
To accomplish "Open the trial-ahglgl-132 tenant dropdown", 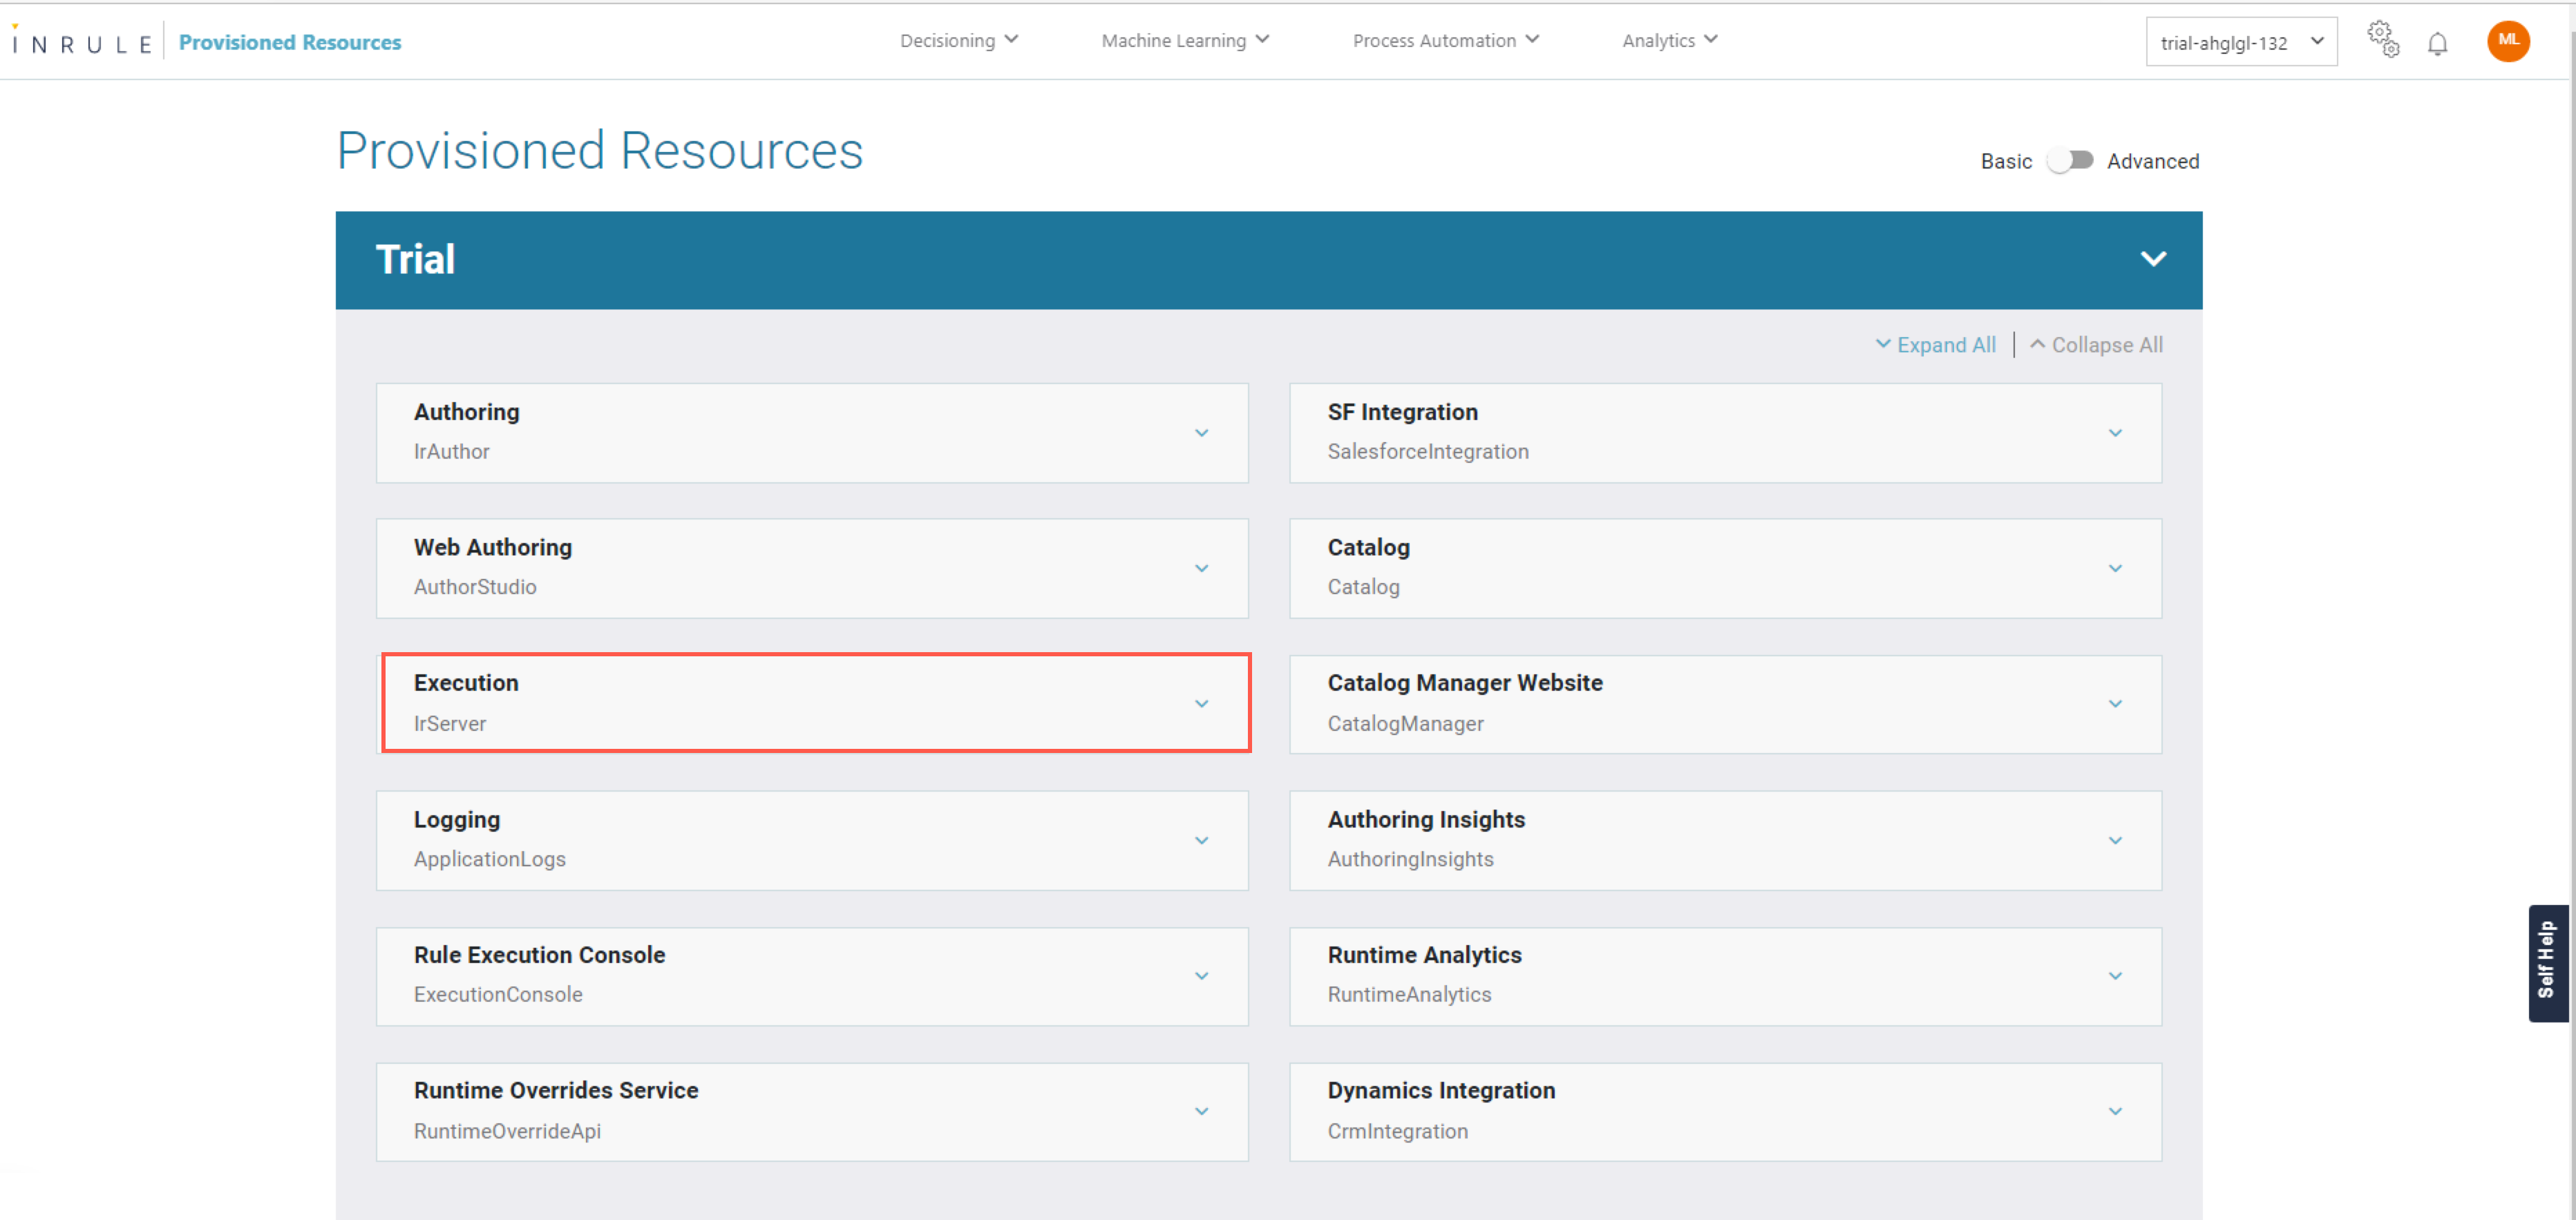I will click(2240, 43).
